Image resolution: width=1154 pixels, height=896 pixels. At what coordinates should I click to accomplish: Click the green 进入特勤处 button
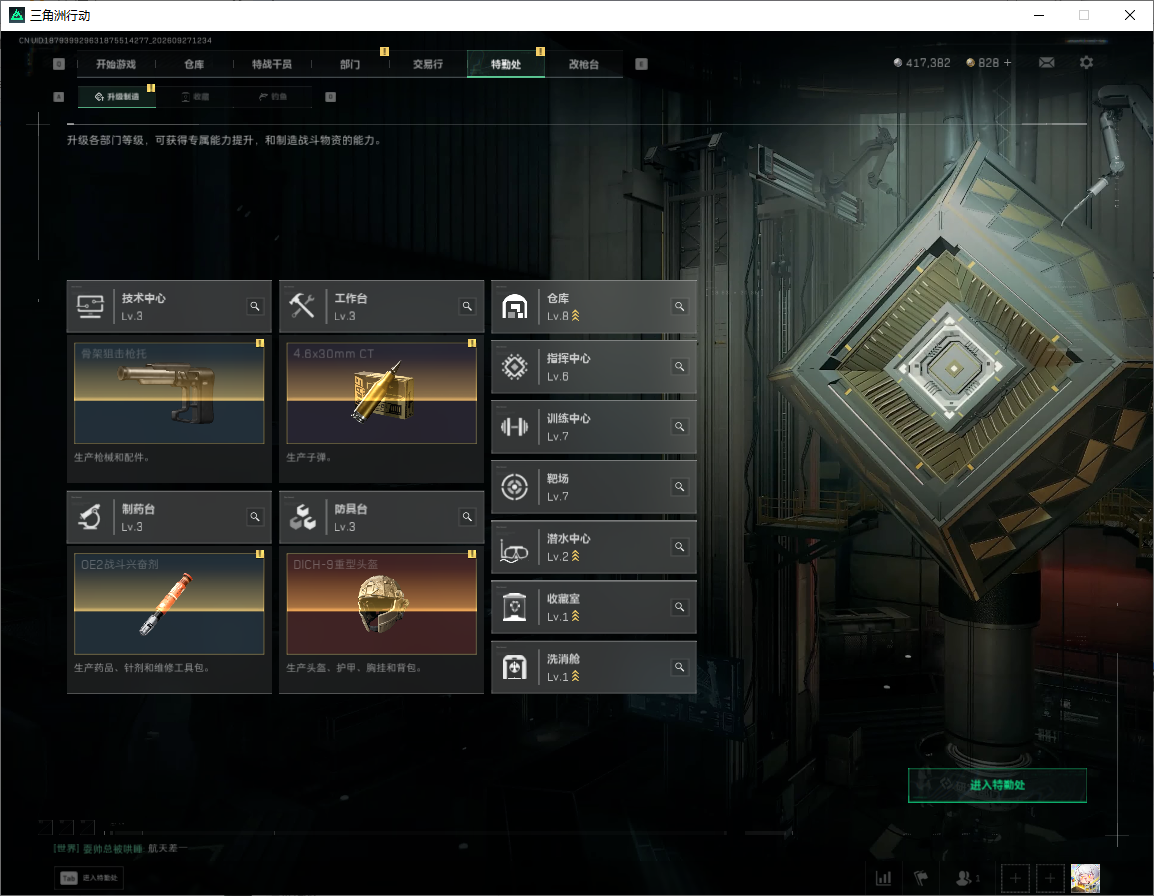click(x=997, y=785)
